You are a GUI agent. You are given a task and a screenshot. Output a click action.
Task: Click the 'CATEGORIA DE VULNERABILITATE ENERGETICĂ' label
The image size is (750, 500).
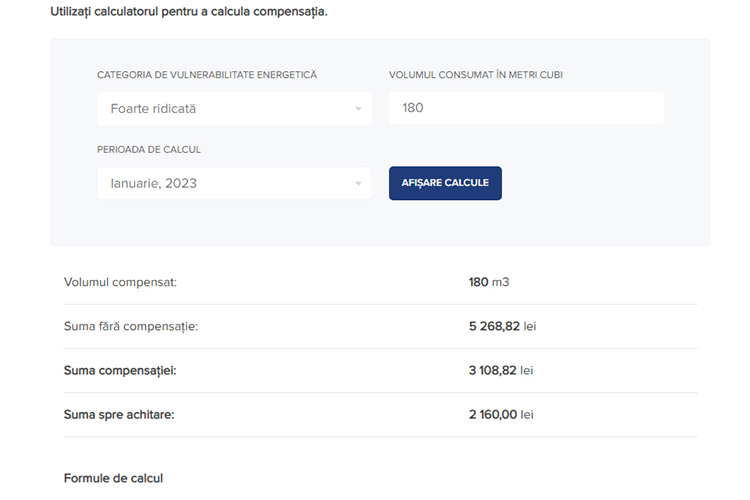(207, 75)
